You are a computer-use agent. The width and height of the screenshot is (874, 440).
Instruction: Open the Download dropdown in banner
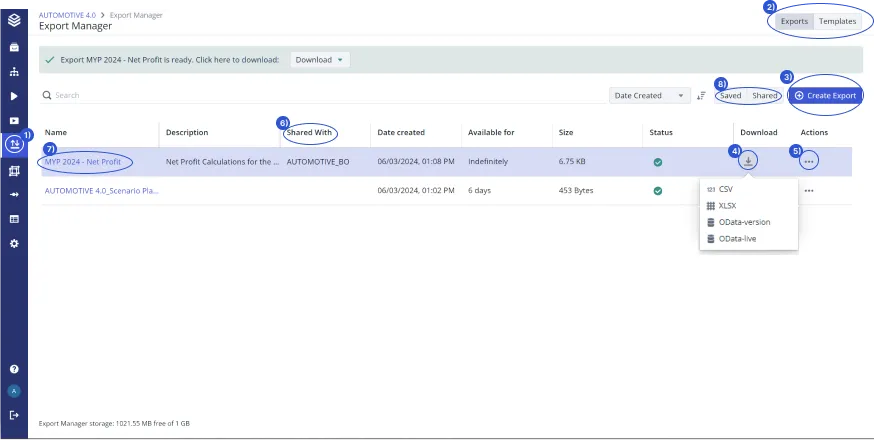click(x=320, y=60)
